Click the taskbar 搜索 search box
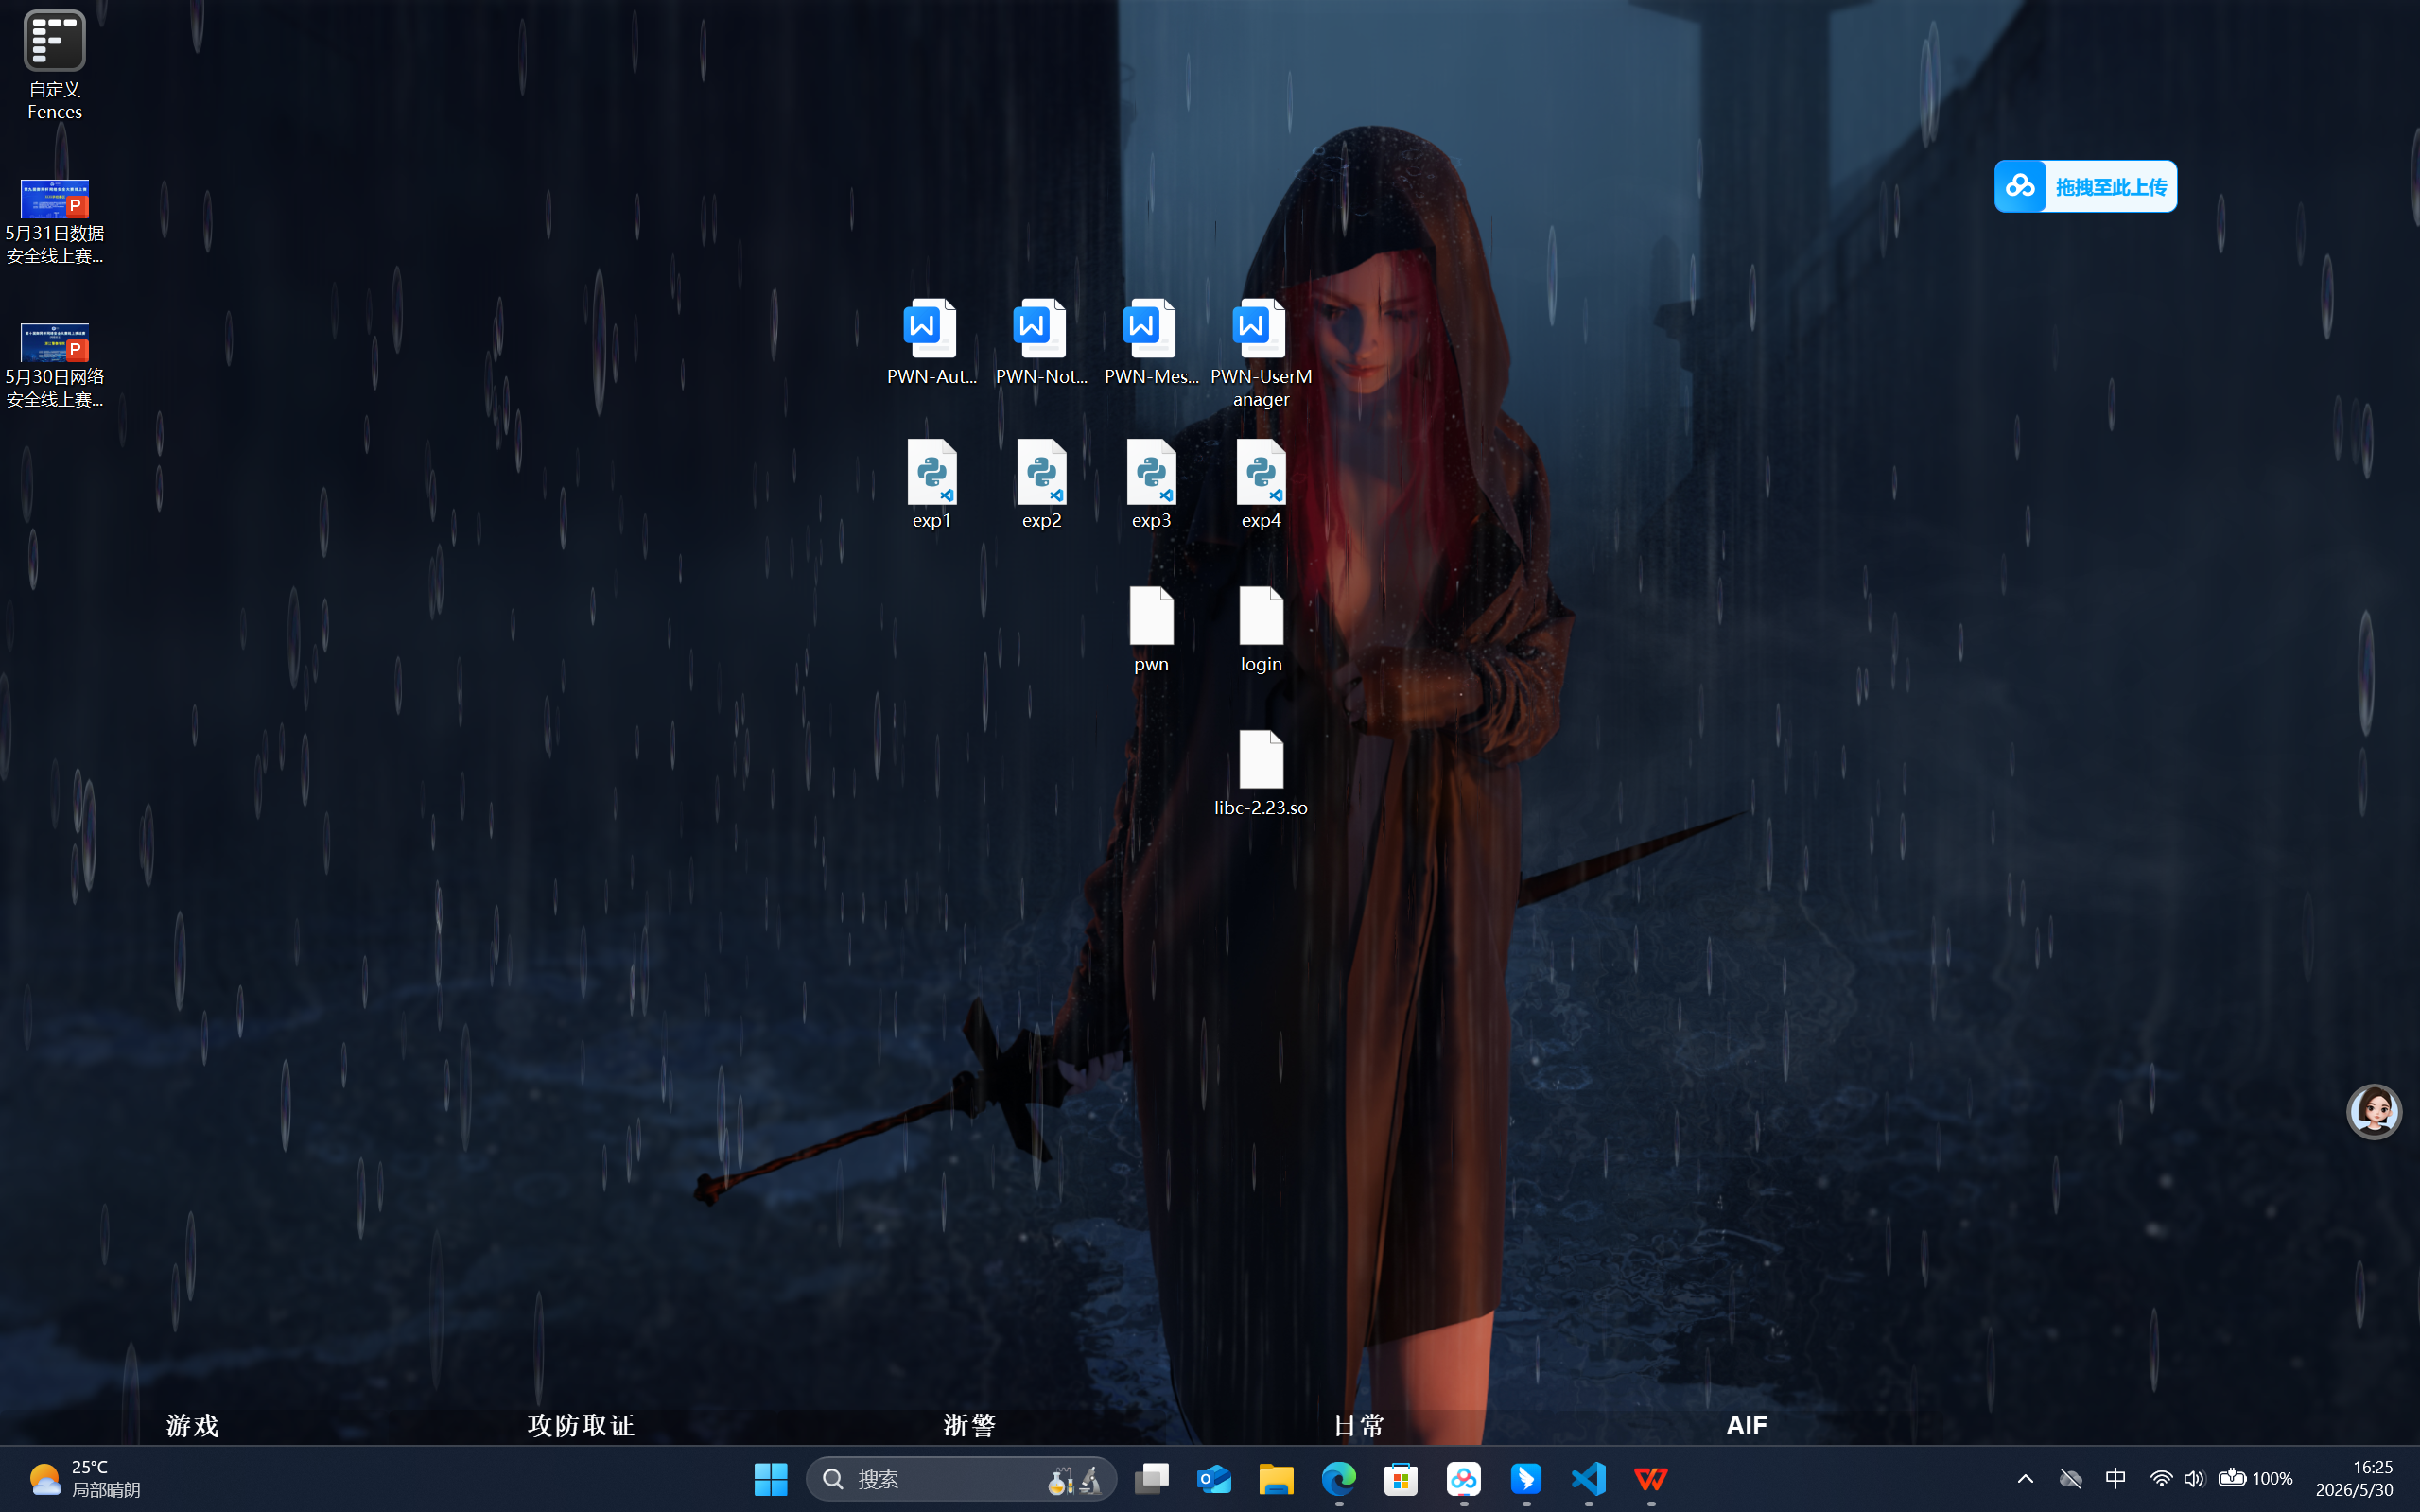The image size is (2420, 1512). 961,1479
